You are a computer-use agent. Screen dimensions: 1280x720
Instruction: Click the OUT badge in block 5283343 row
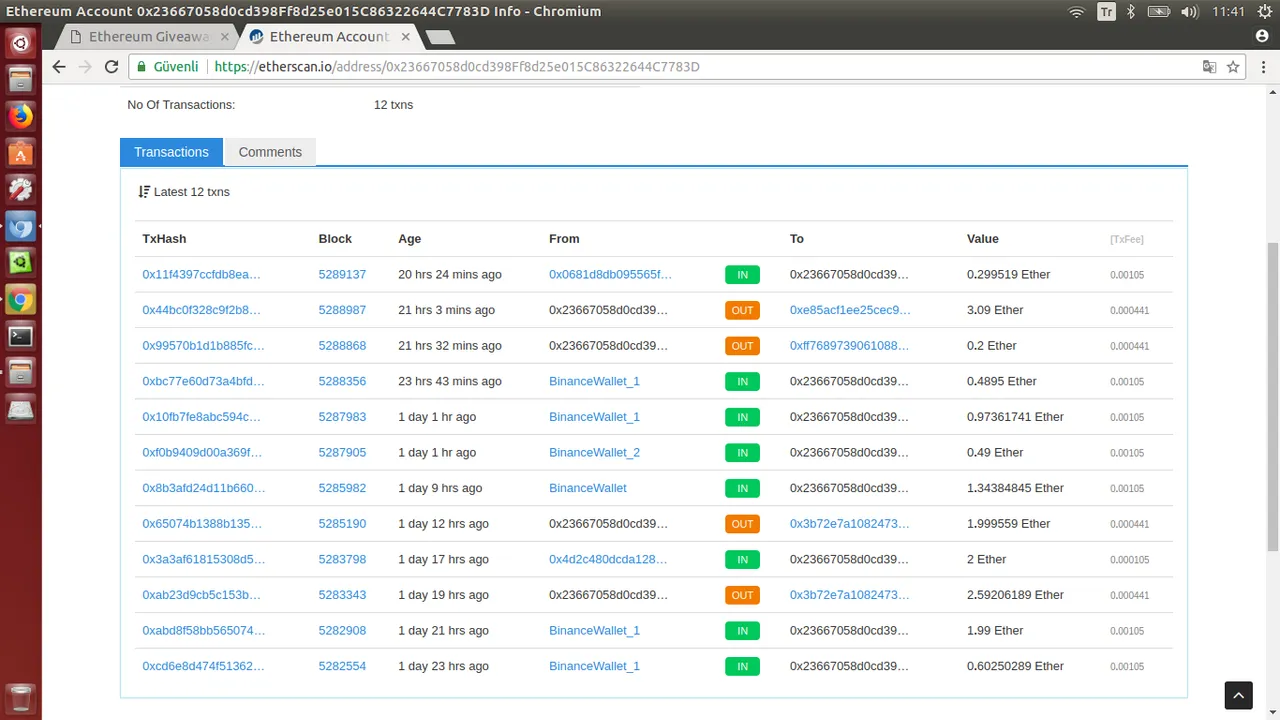(742, 595)
